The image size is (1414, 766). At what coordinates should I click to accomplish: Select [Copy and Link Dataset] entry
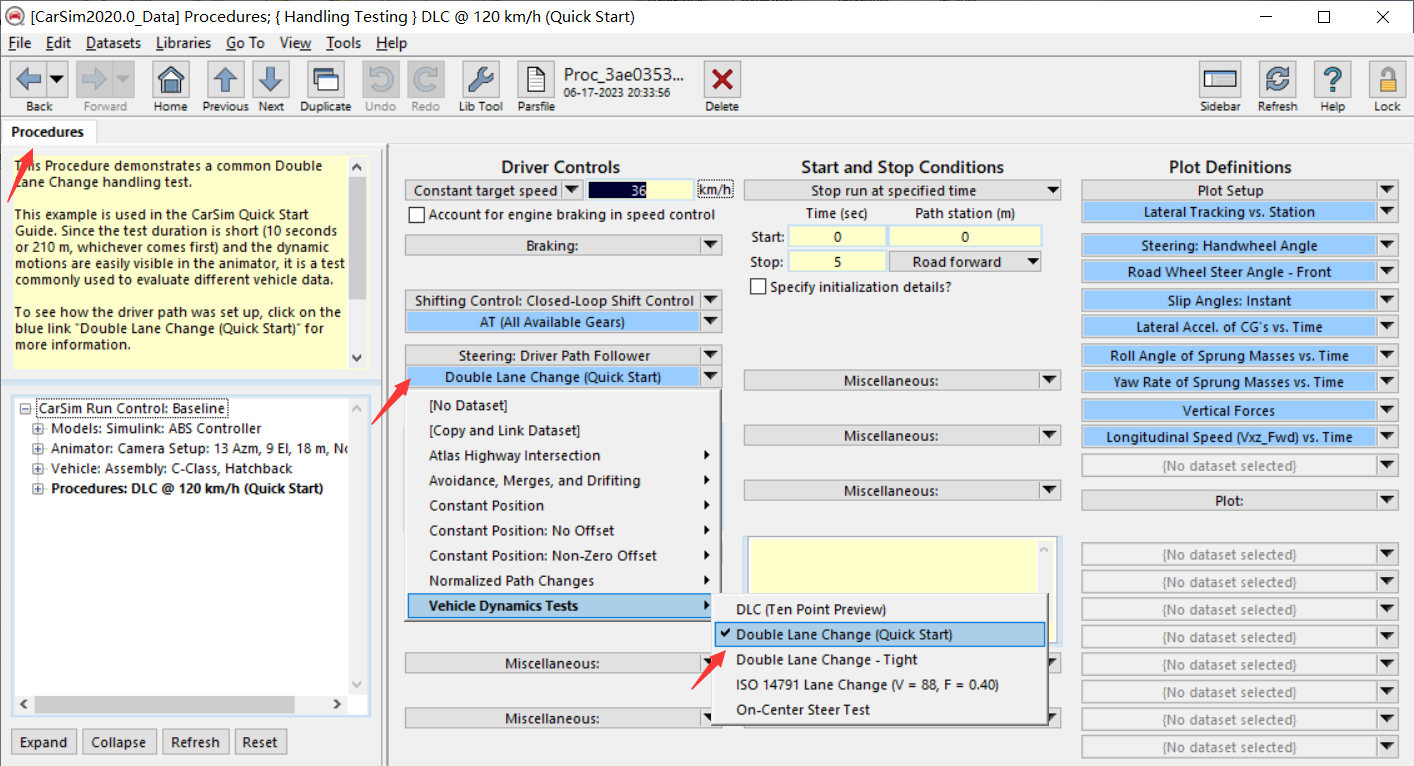(x=504, y=430)
